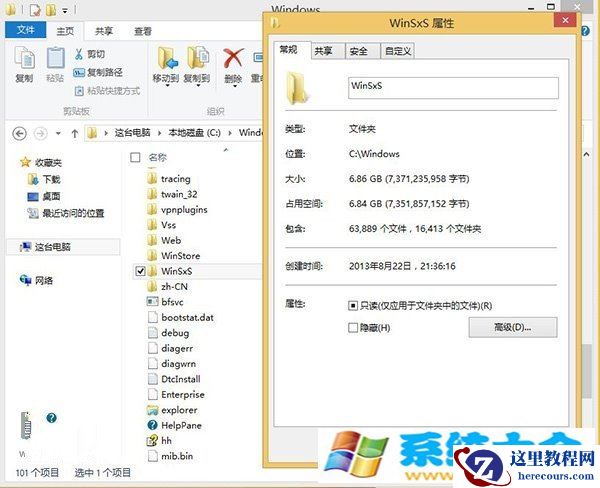Screen dimensions: 600x488
Task: Click scroll up arrow of file list
Action: [x=587, y=154]
